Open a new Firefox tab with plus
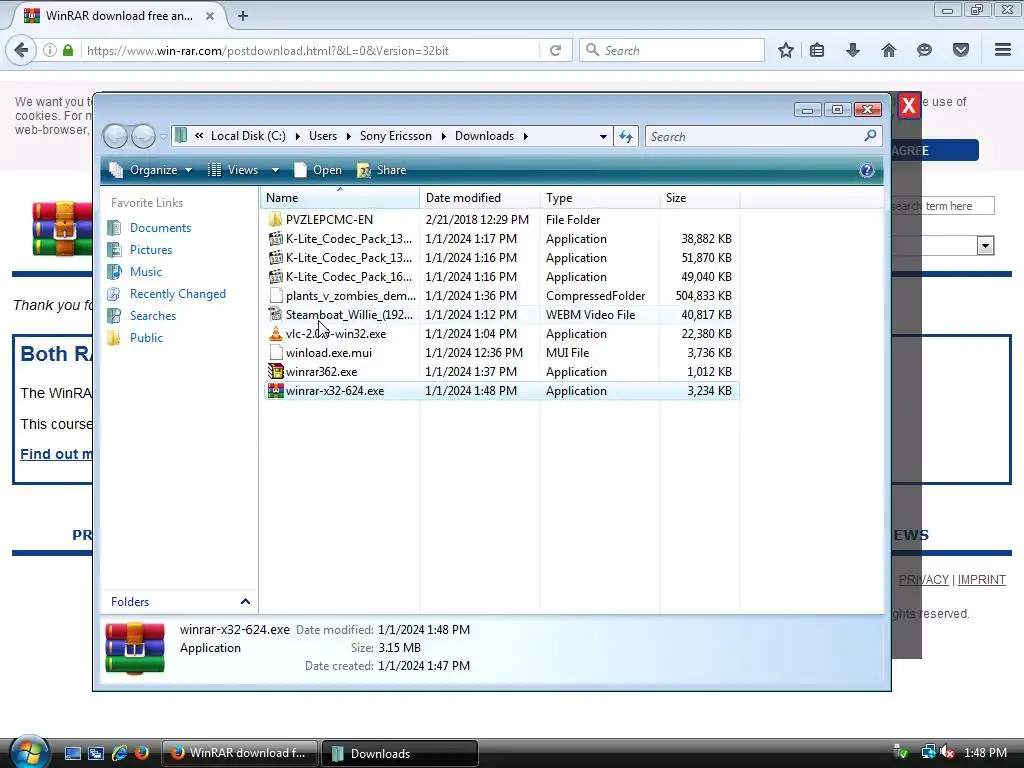The height and width of the screenshot is (768, 1024). tap(243, 16)
